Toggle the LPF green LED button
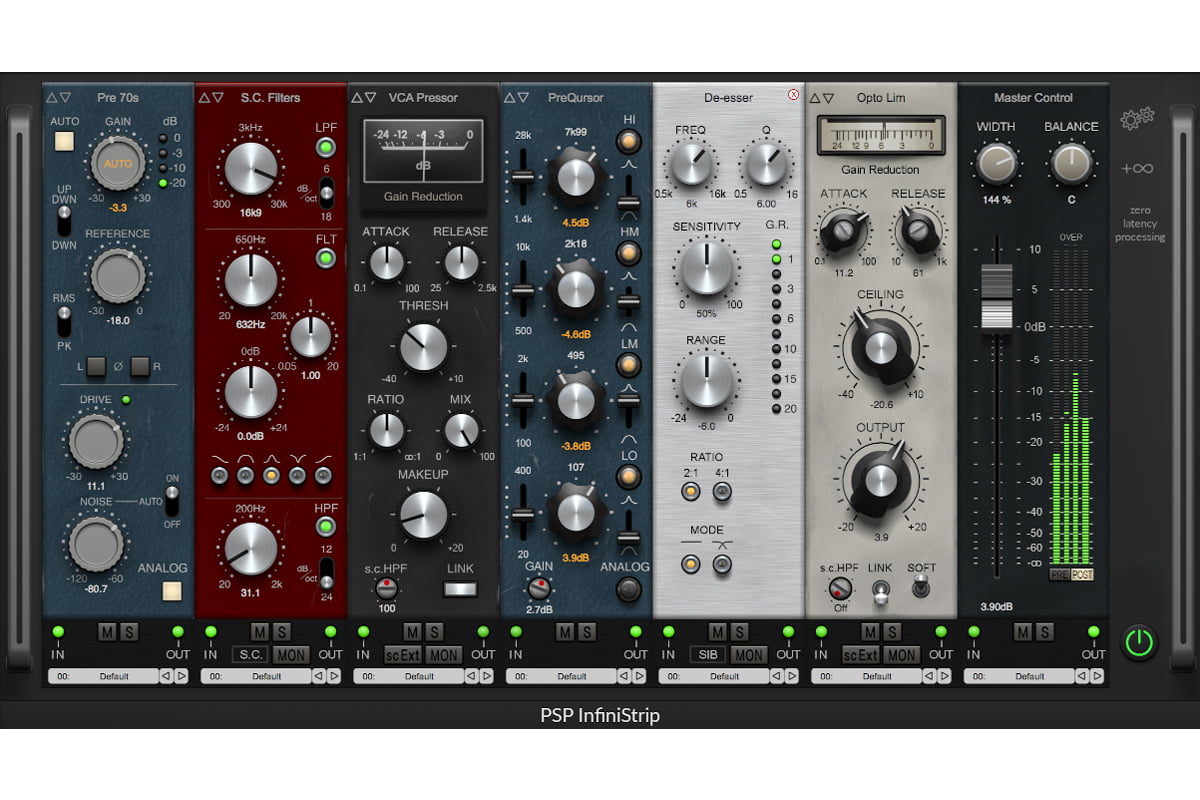Viewport: 1200px width, 800px height. click(326, 149)
